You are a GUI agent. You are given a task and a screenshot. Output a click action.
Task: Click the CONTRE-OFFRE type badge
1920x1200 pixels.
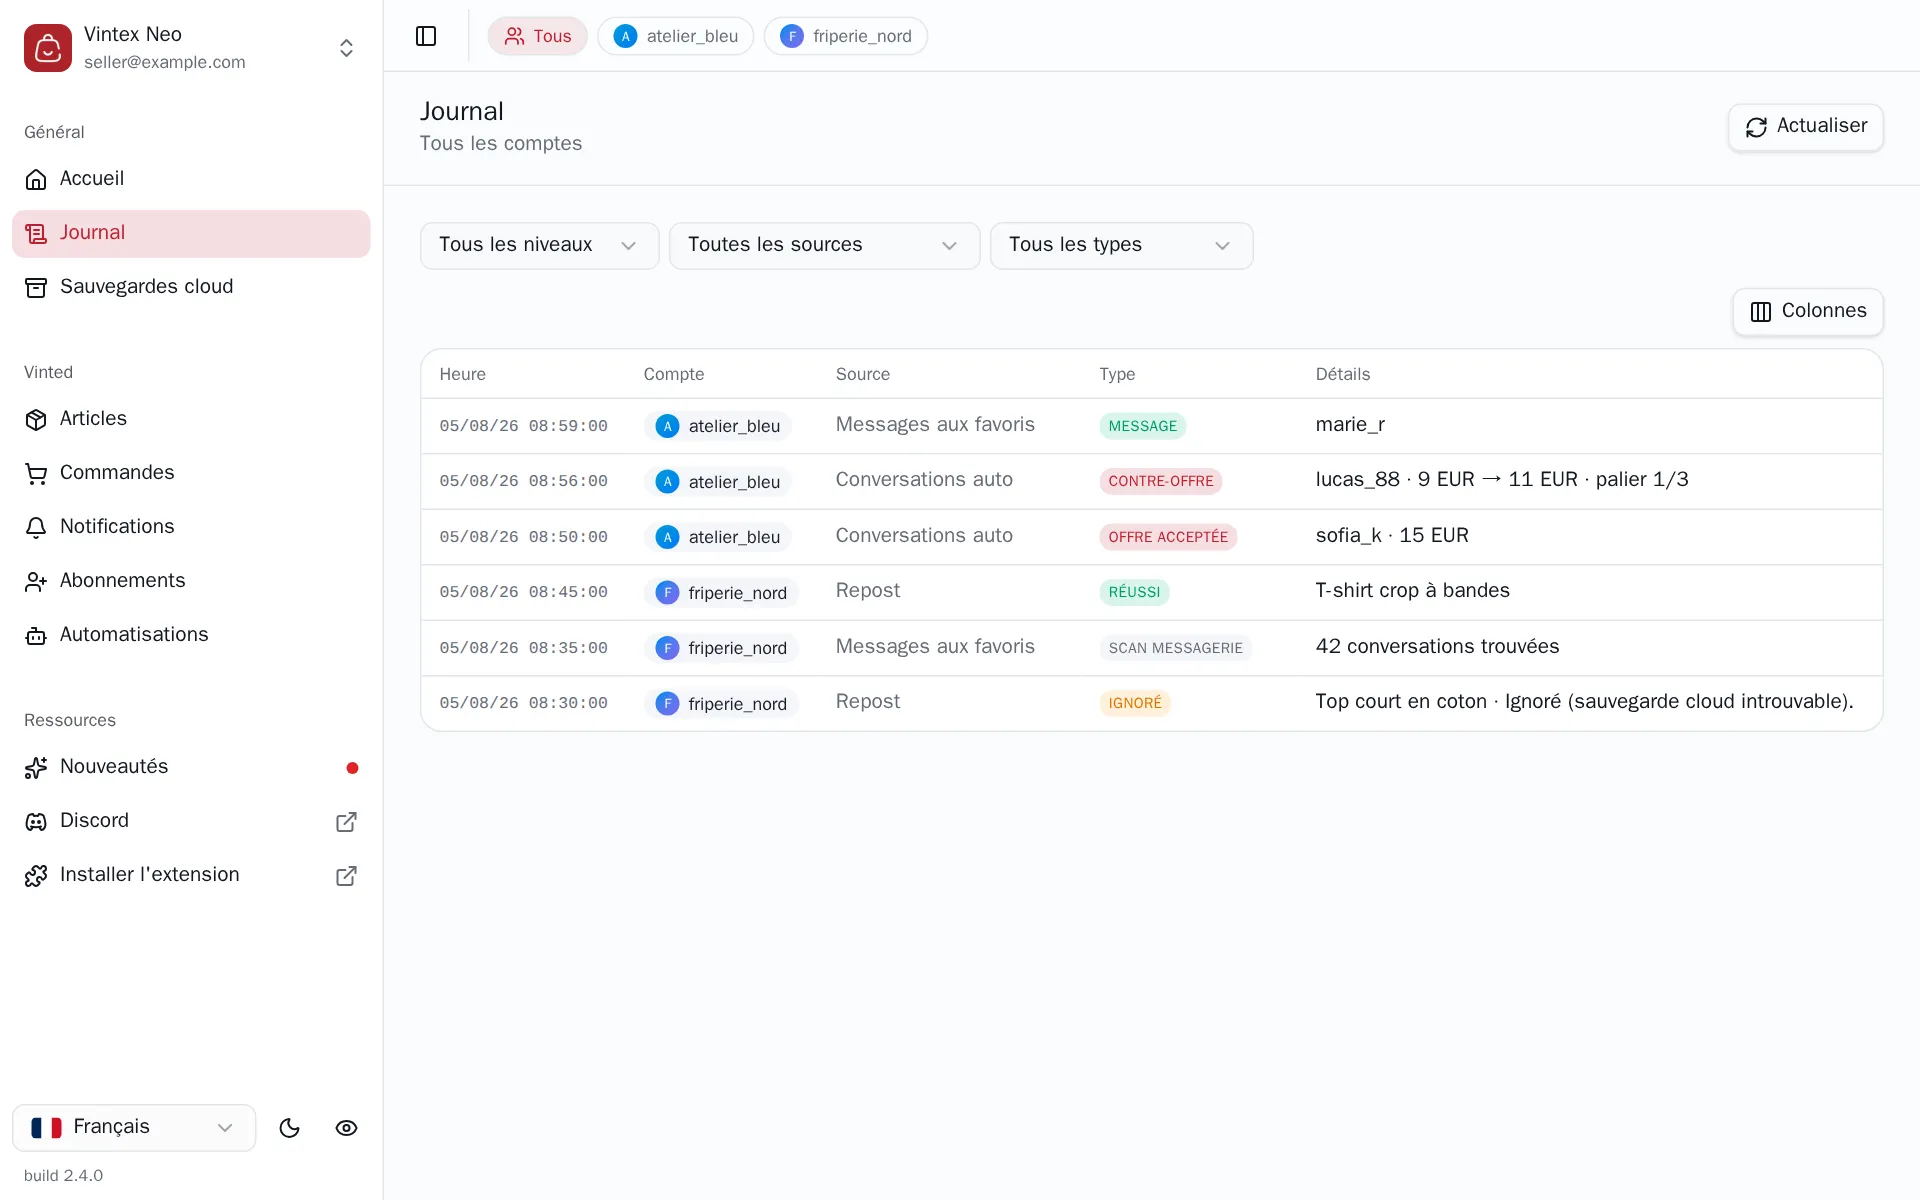pyautogui.click(x=1160, y=481)
